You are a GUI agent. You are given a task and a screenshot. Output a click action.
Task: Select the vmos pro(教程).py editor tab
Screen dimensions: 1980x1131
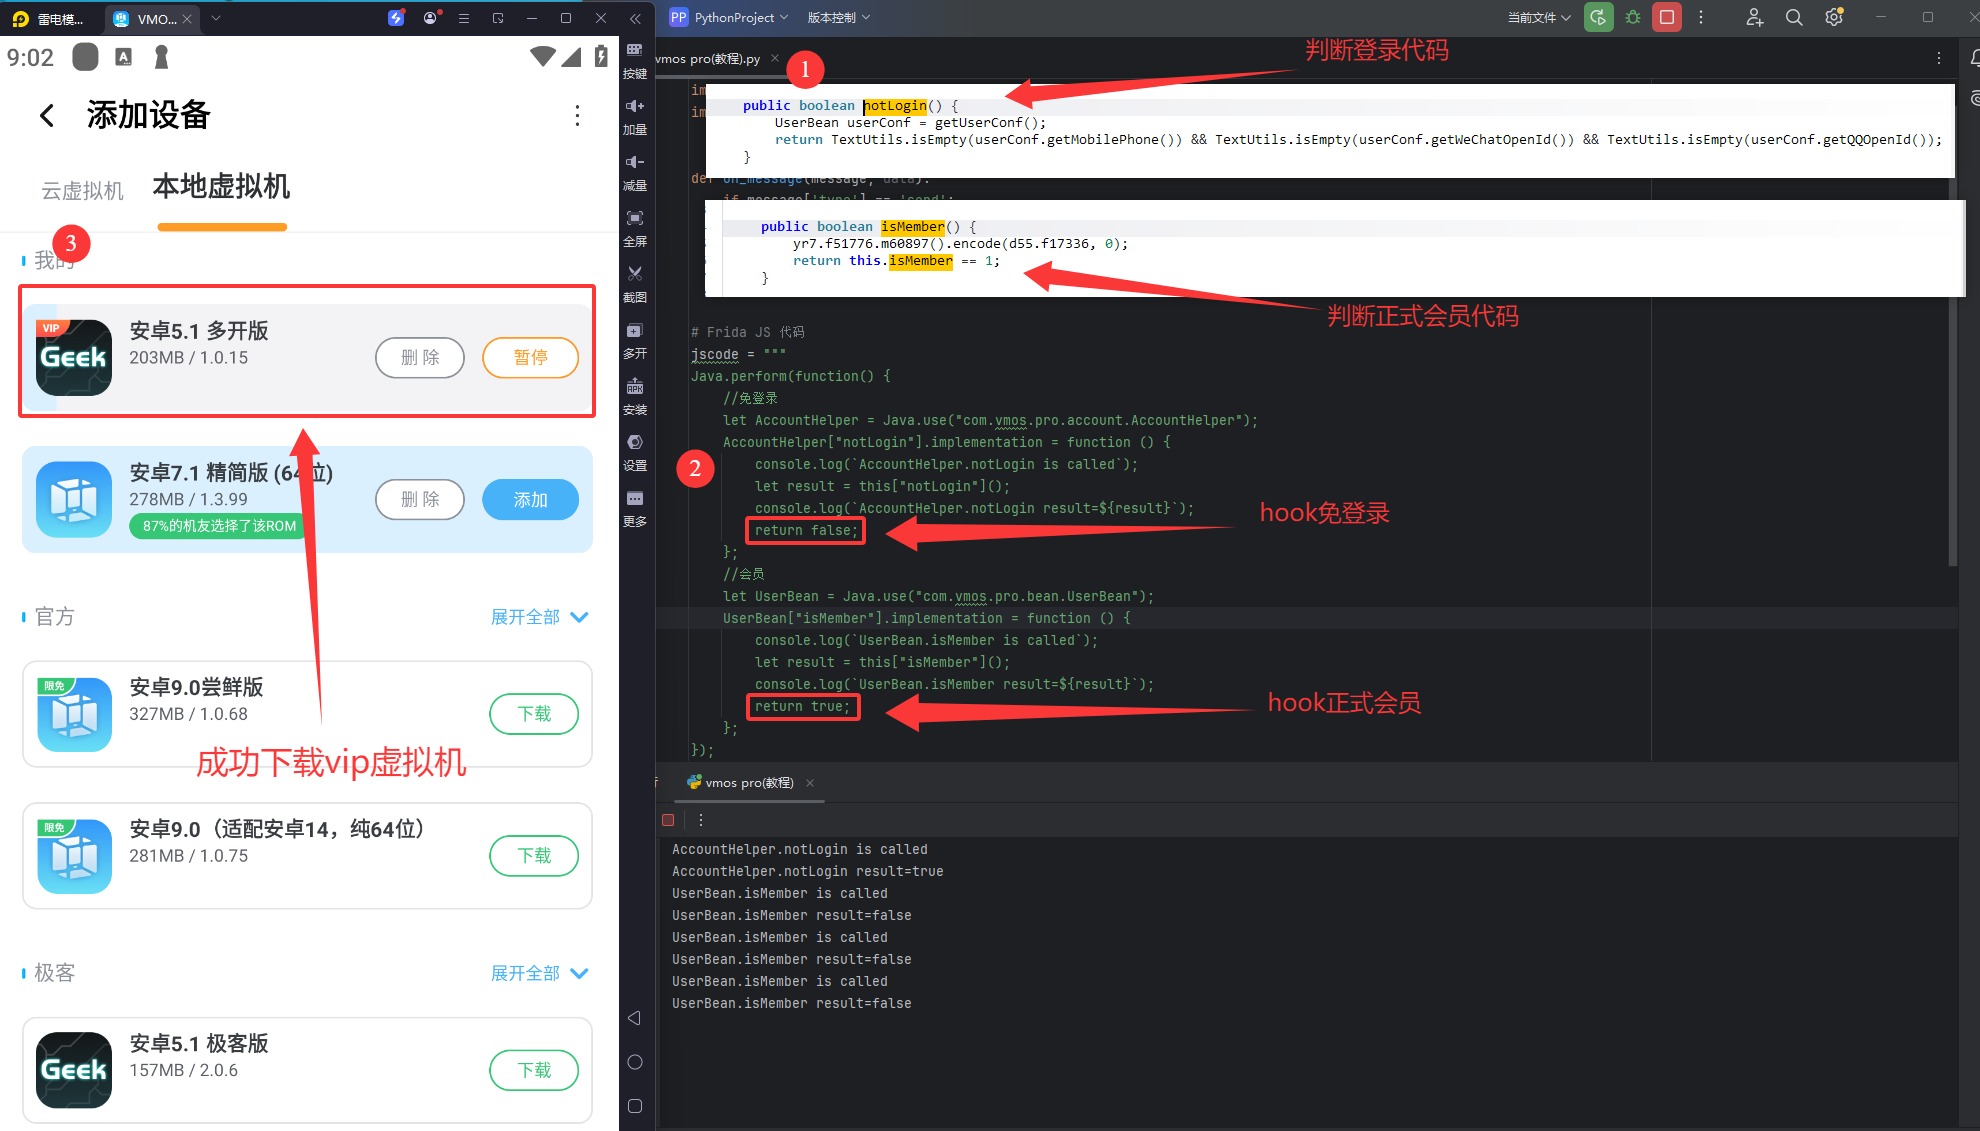click(x=708, y=59)
